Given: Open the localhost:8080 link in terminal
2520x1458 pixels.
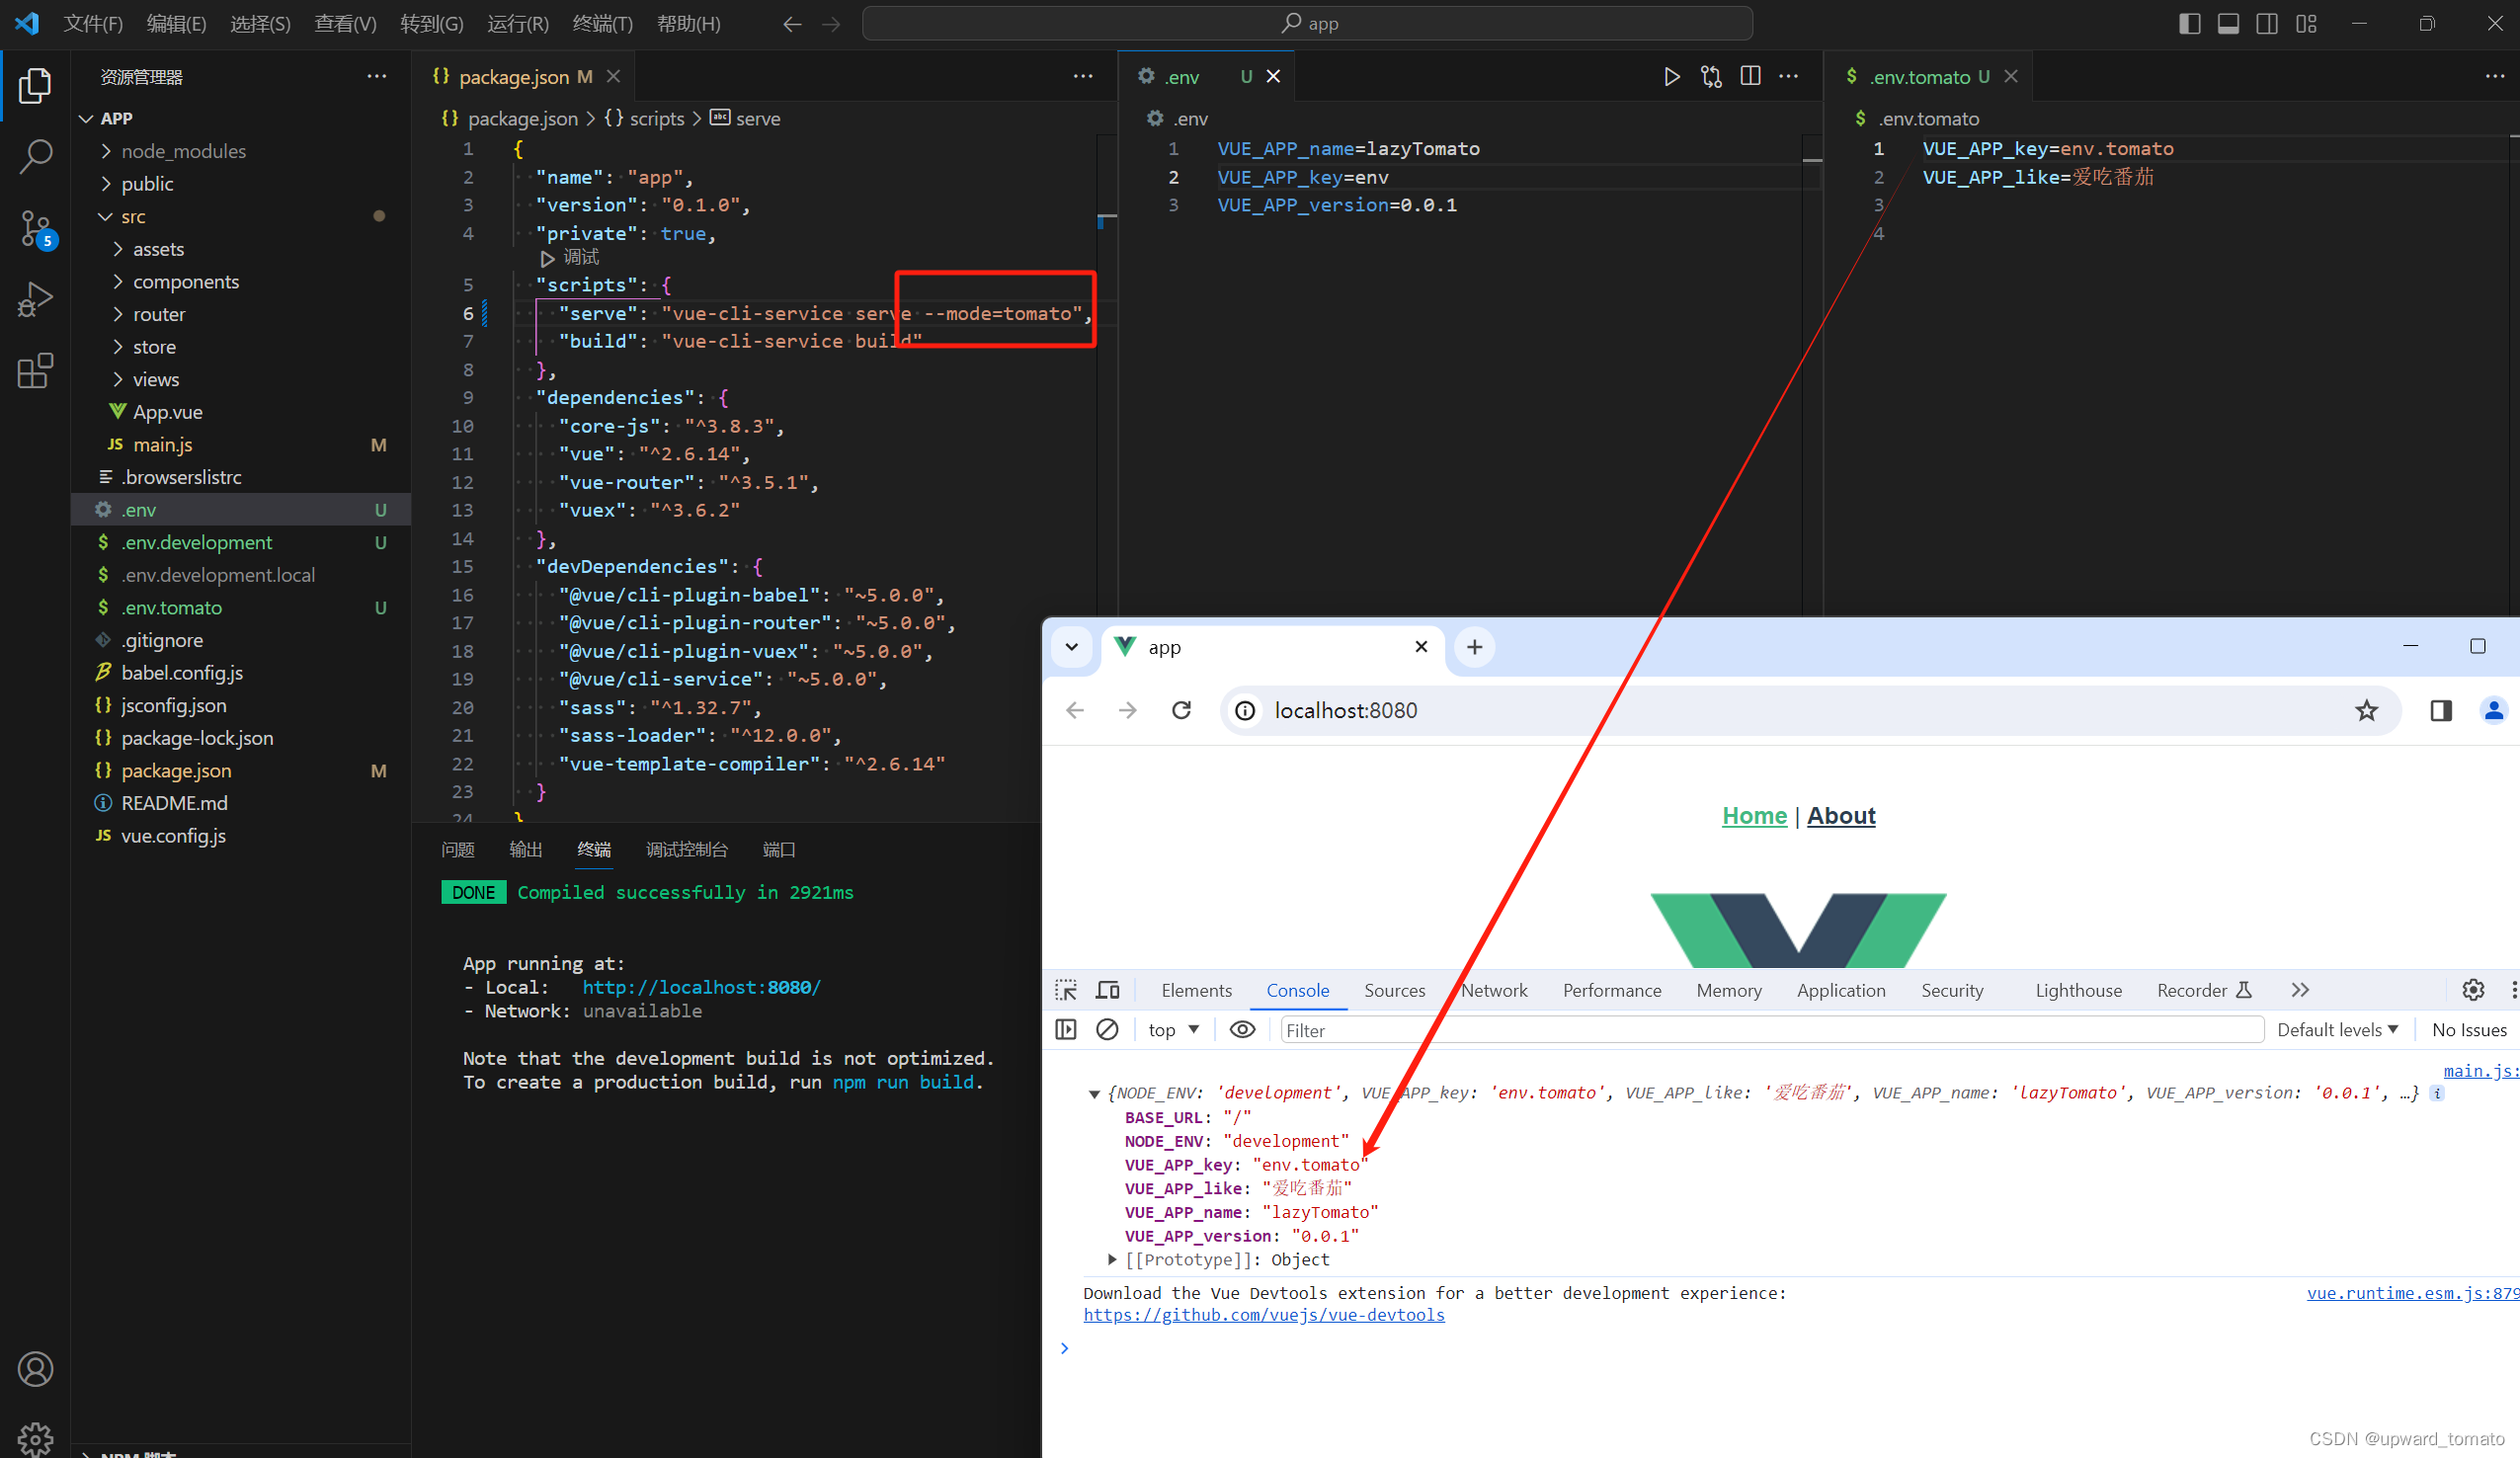Looking at the screenshot, I should [x=703, y=988].
